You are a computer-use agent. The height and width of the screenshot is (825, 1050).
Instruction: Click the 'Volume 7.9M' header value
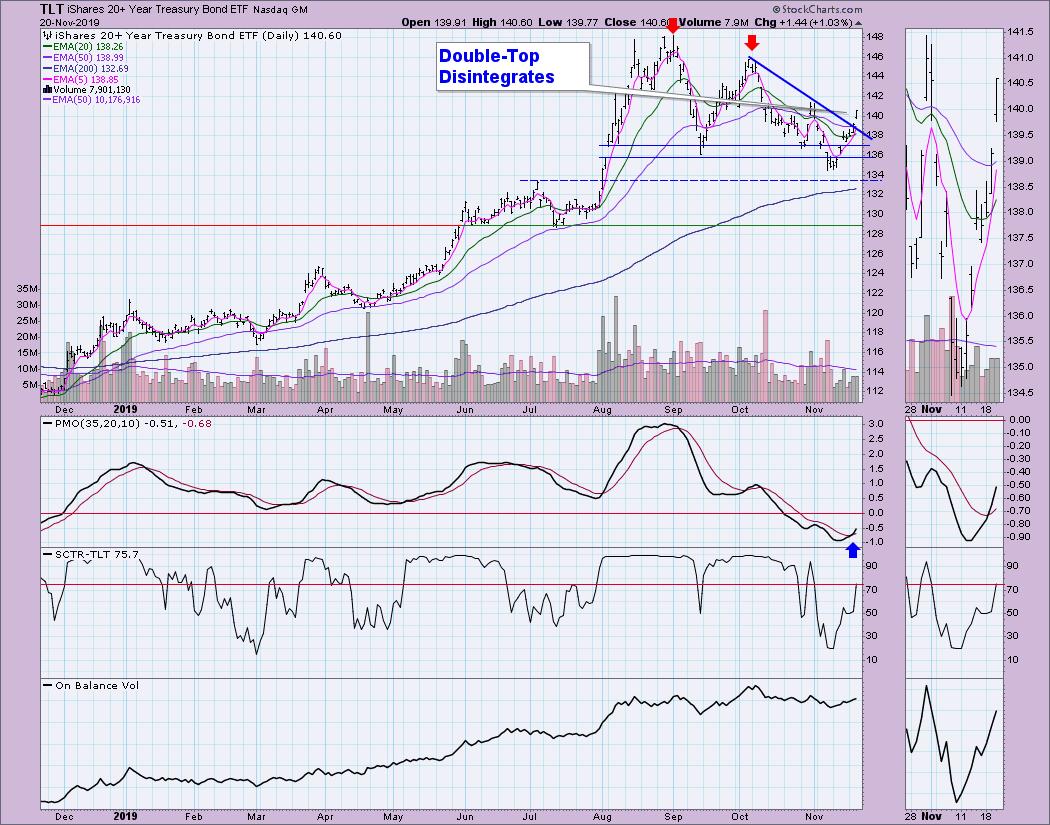point(714,22)
